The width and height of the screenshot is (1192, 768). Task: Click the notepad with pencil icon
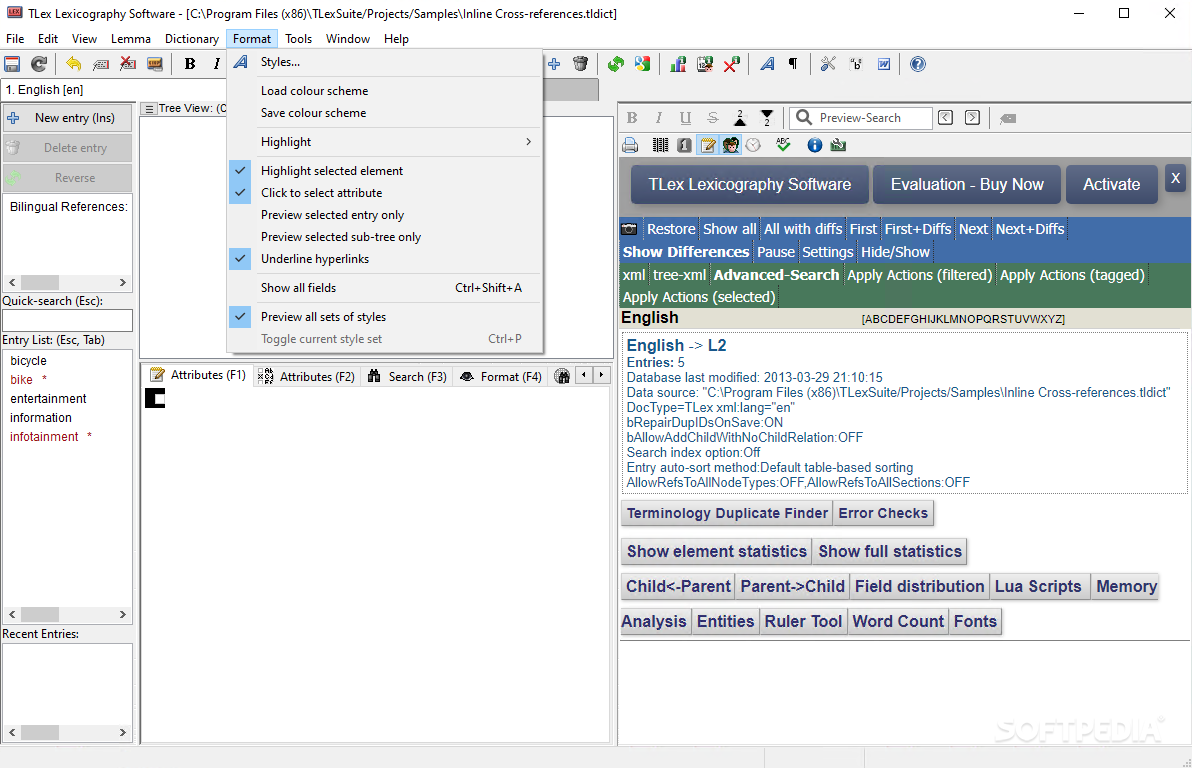pos(708,144)
